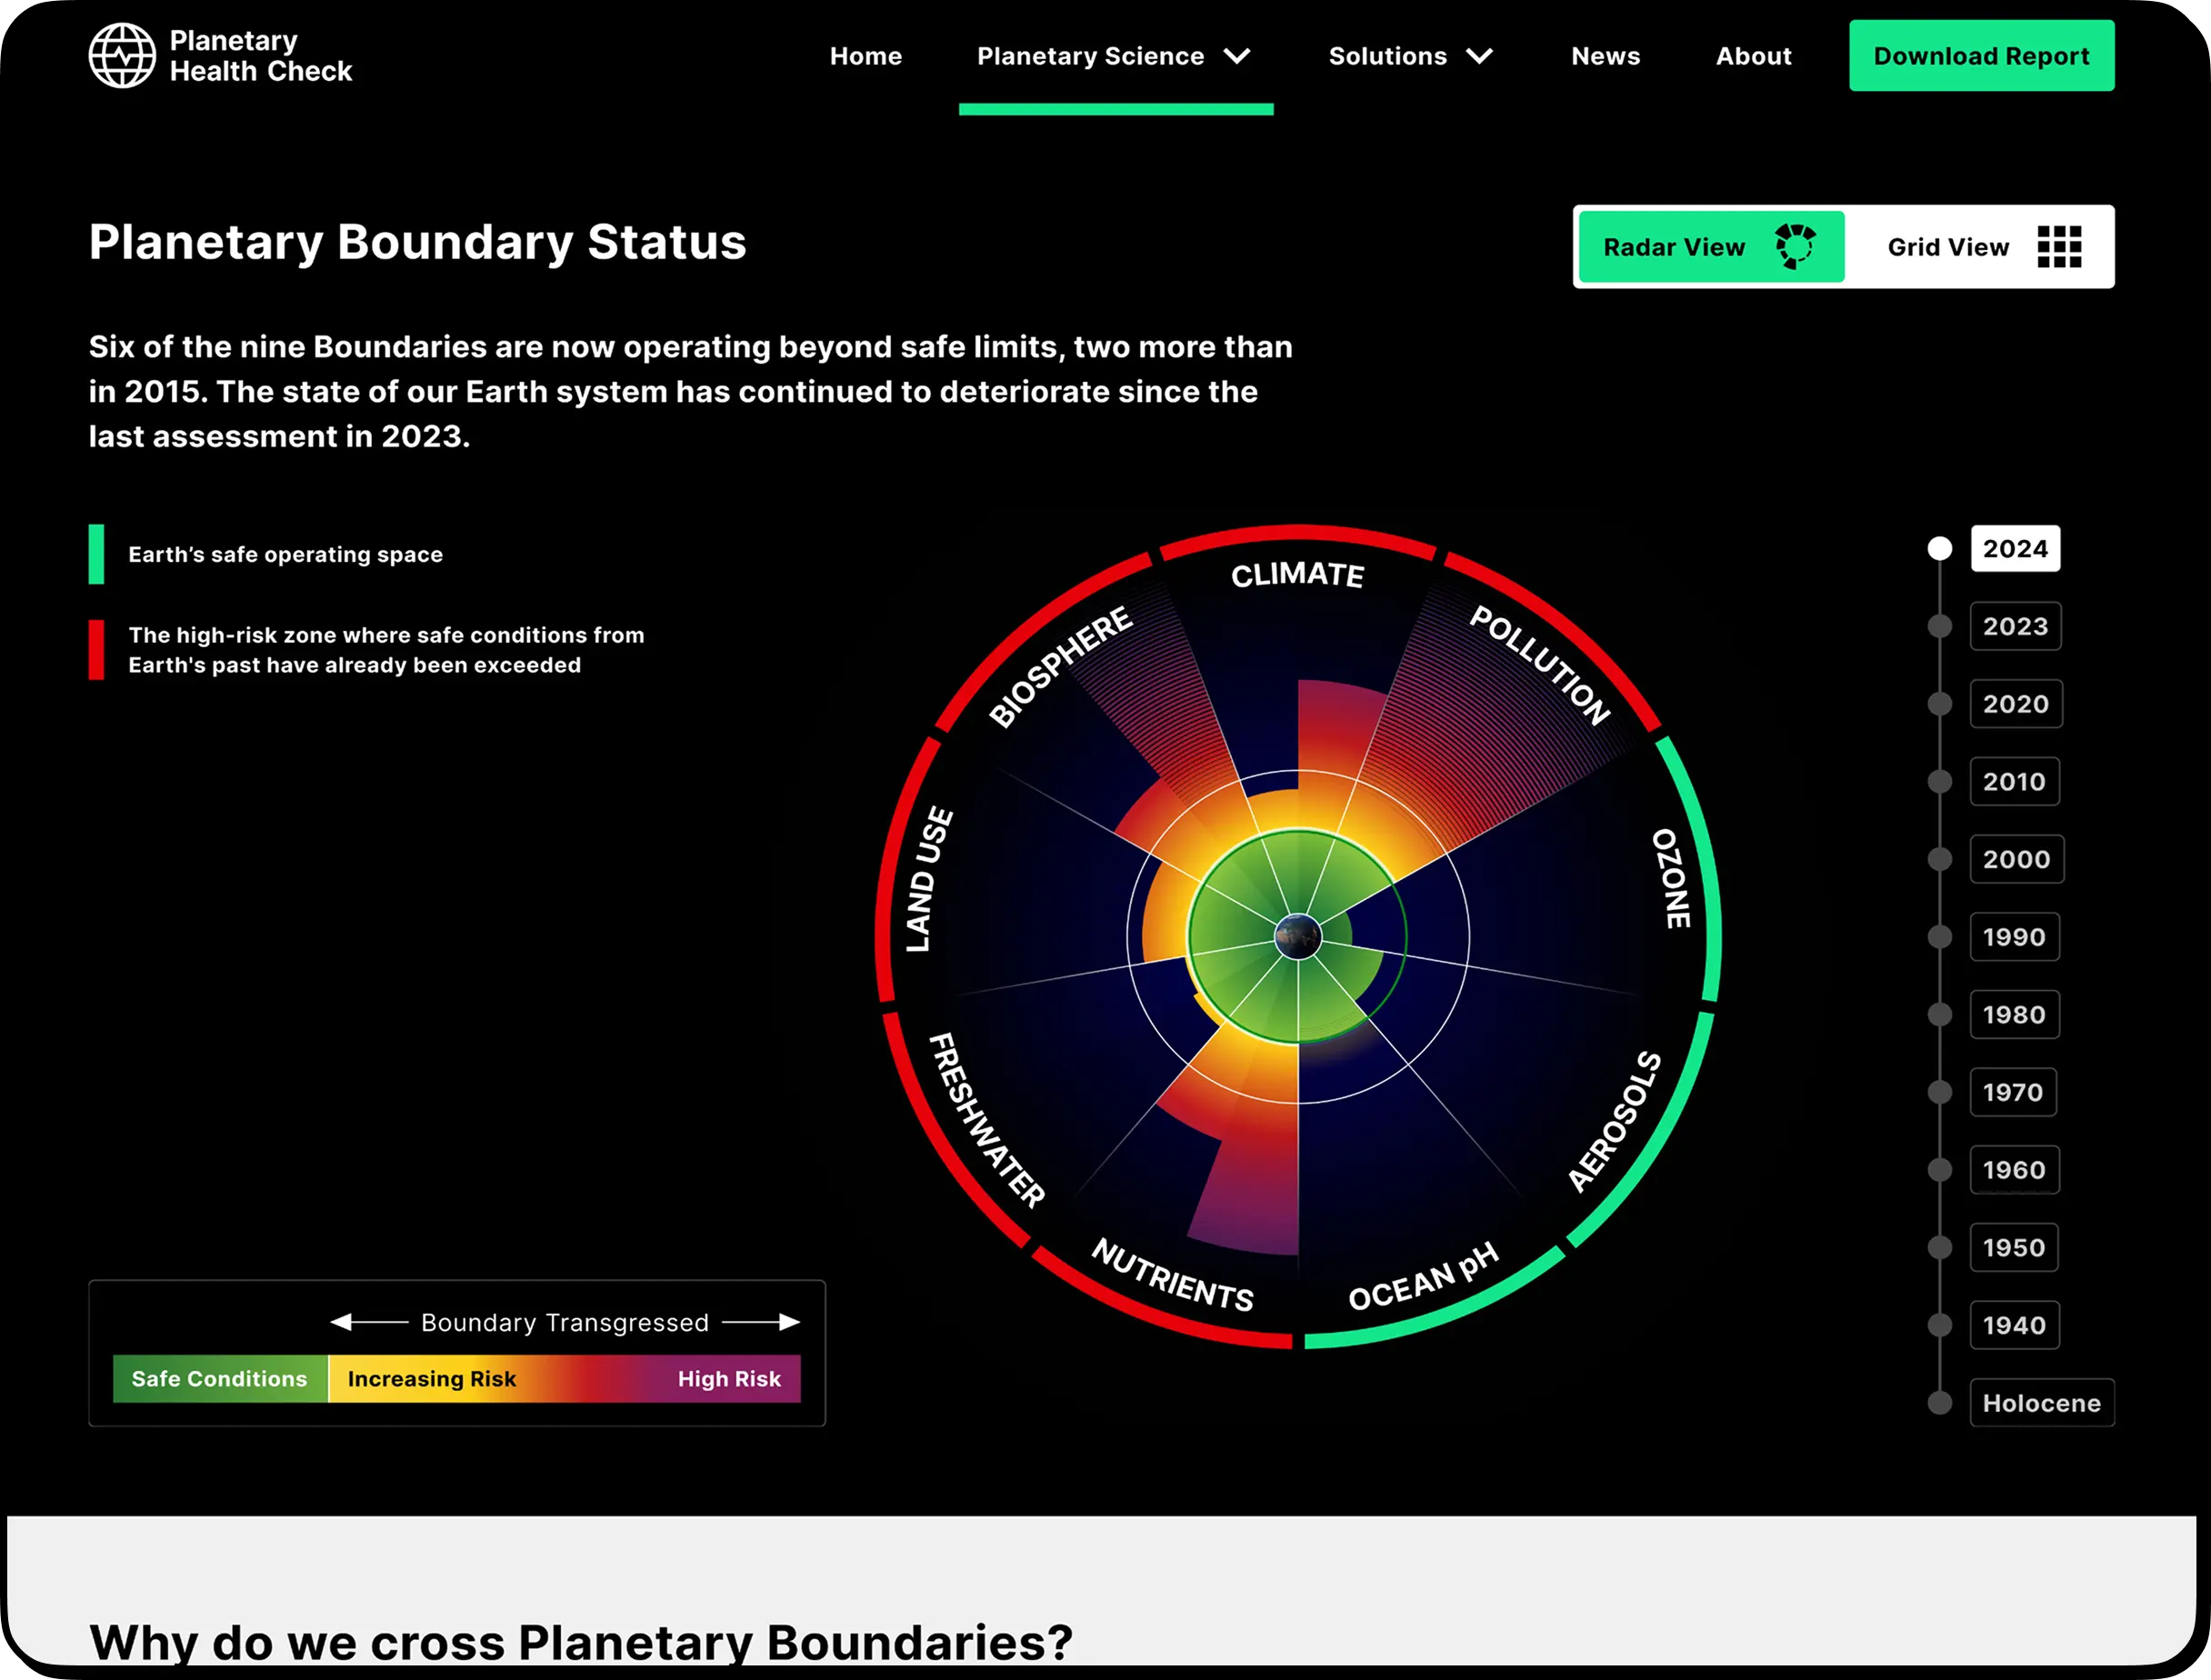
Task: Collapse the Planetary Science chevron
Action: point(1239,56)
